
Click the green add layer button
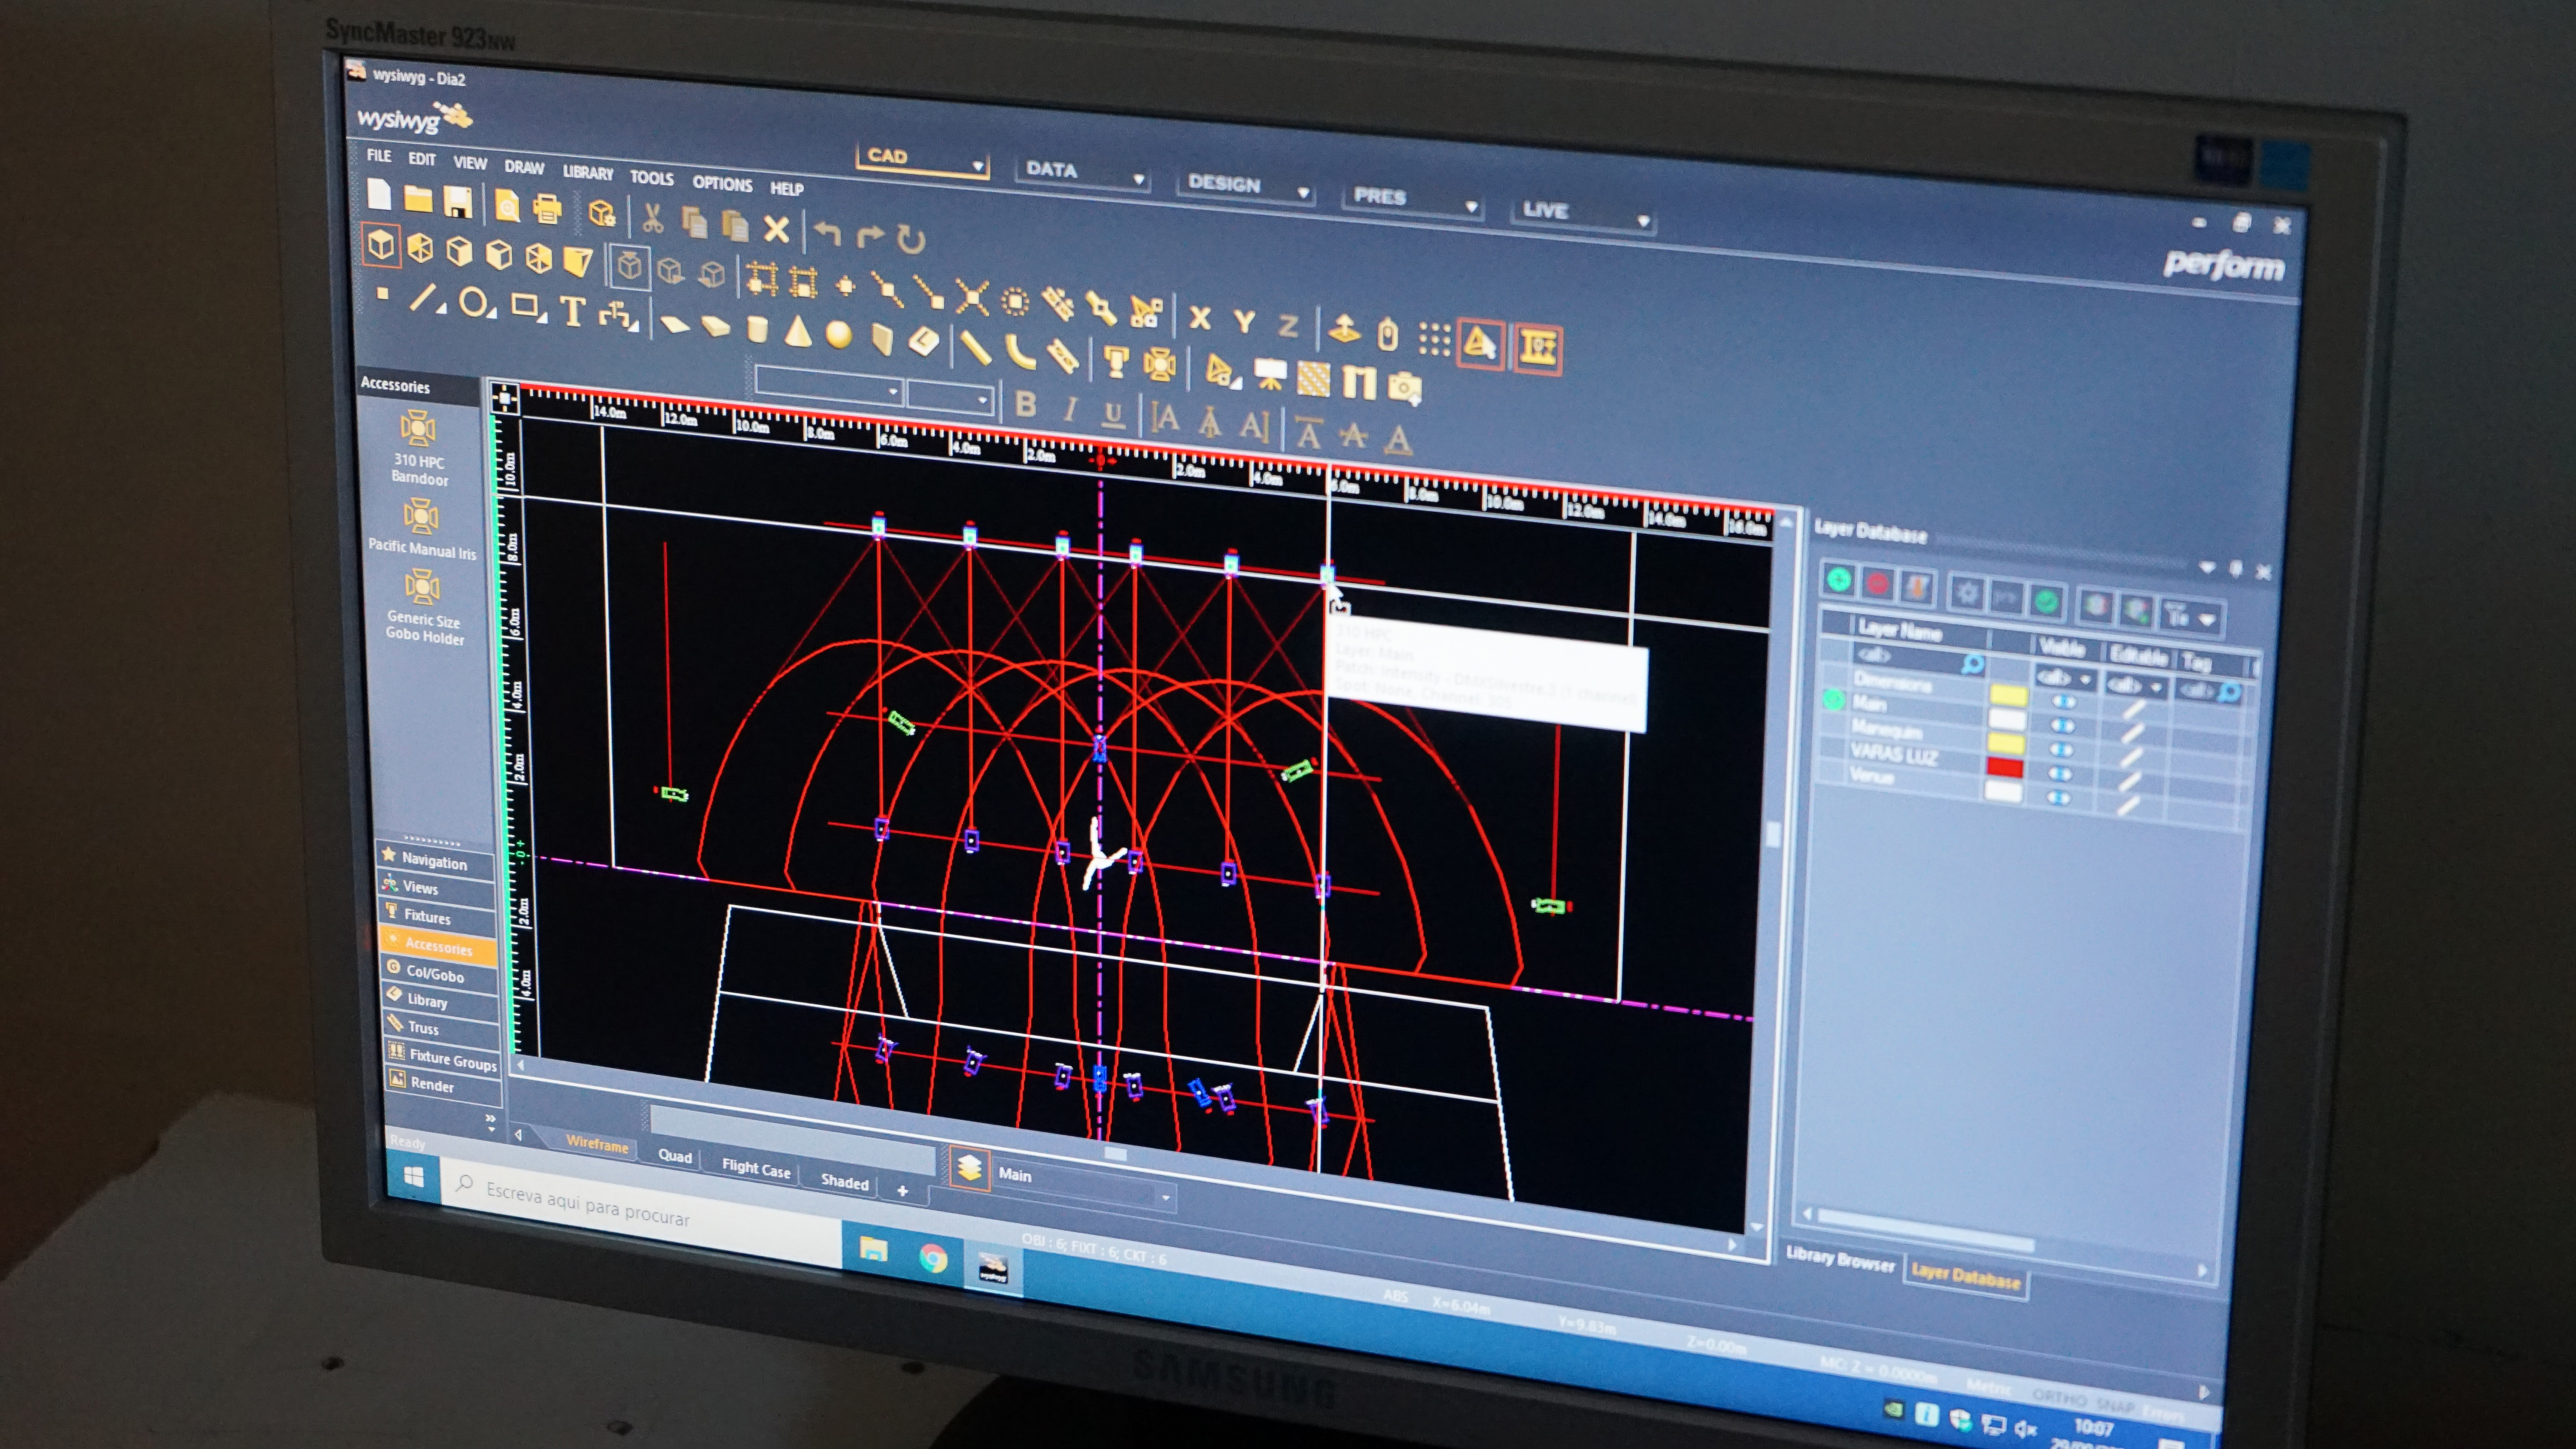pos(1838,579)
